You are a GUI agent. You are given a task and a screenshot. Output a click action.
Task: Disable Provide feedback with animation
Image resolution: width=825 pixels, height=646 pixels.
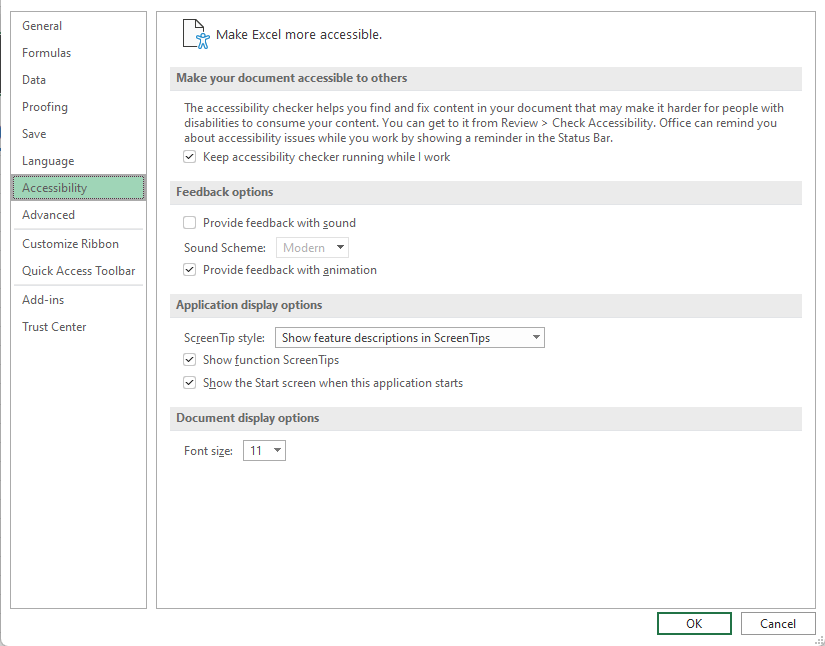point(189,270)
